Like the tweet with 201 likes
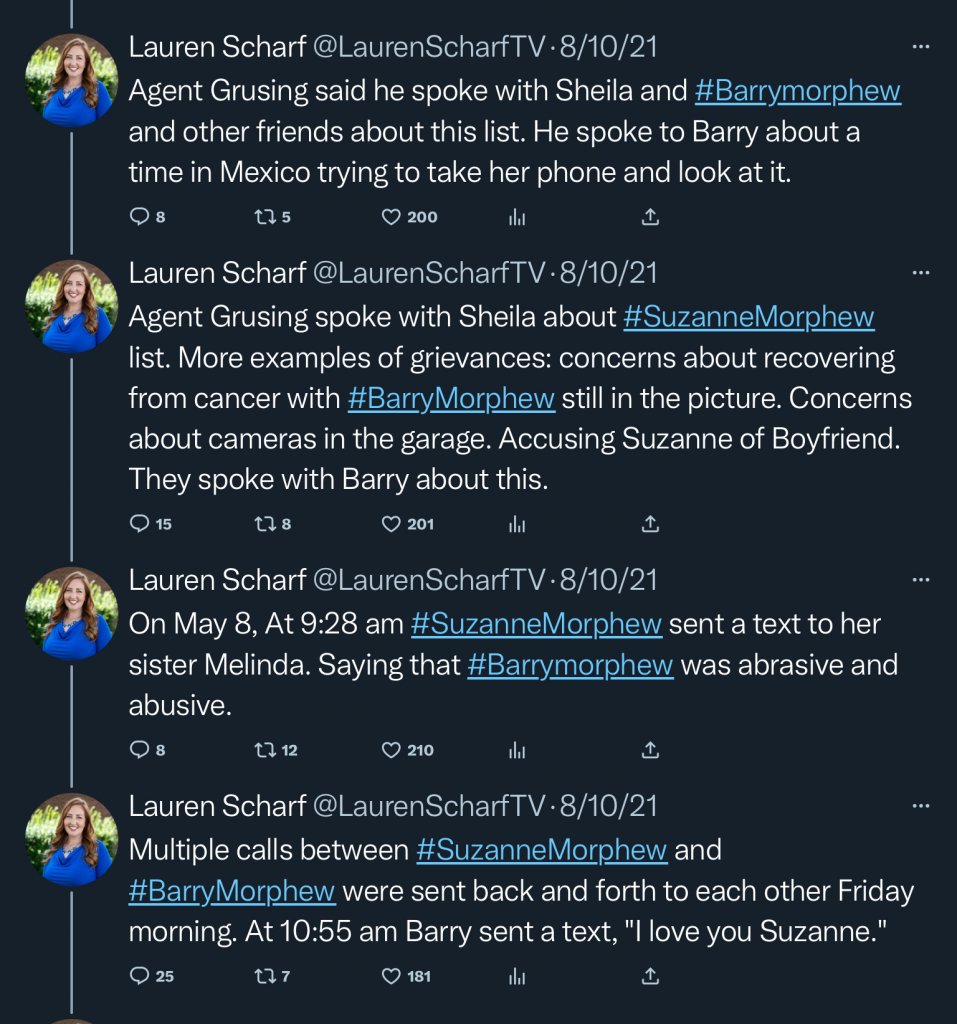The image size is (957, 1024). [392, 523]
